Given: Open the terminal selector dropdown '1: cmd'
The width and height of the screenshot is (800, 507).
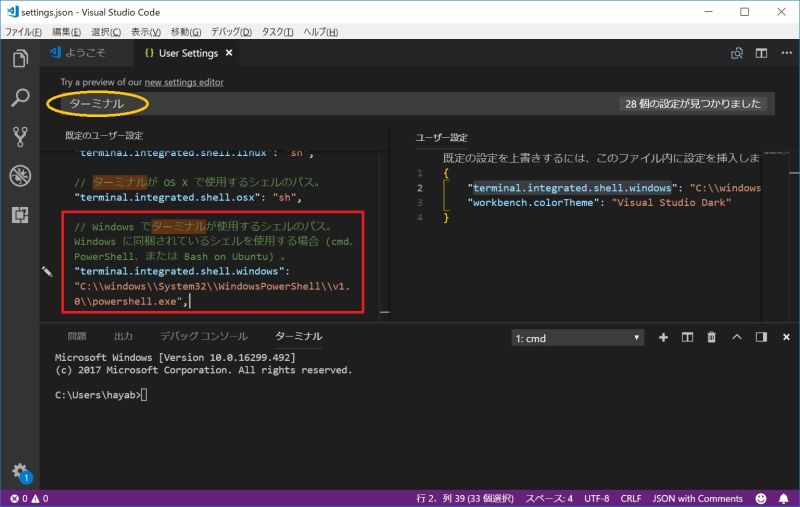Looking at the screenshot, I should click(x=578, y=338).
